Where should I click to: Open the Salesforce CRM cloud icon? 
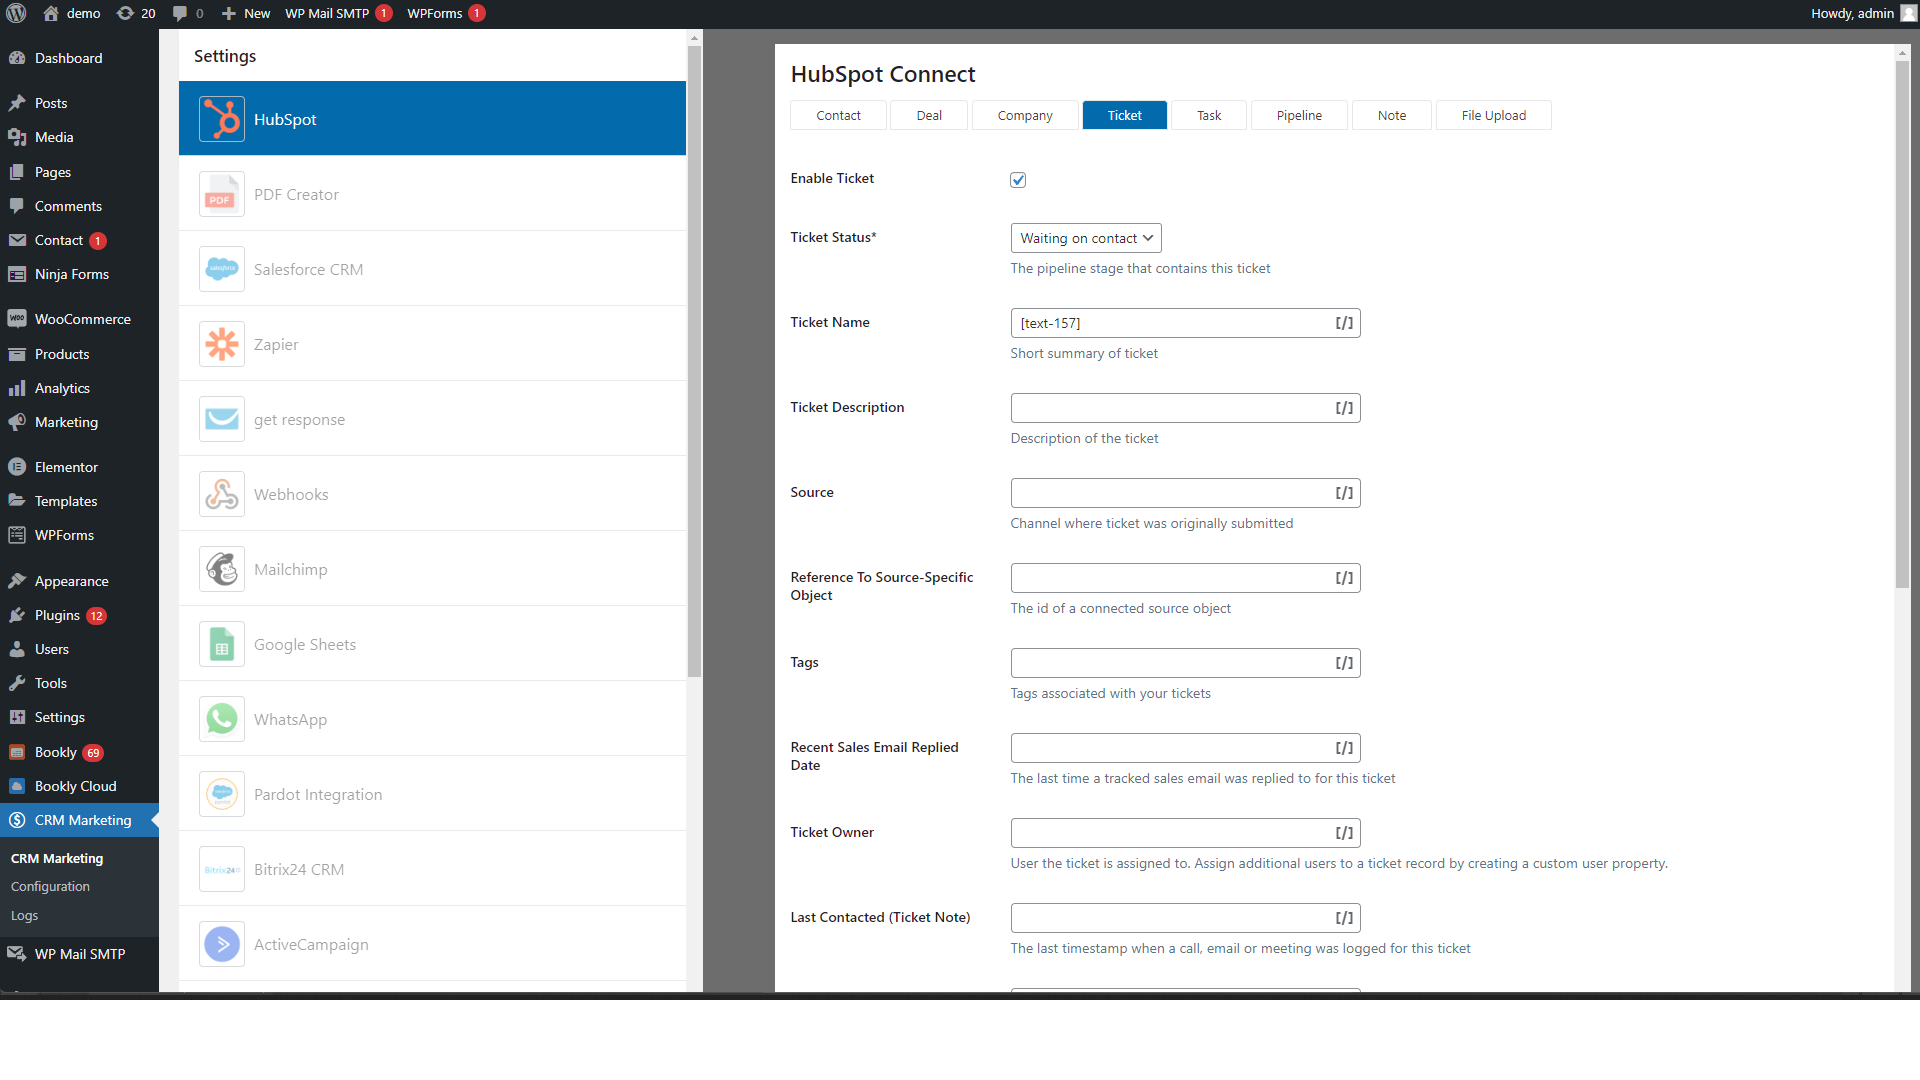point(221,269)
